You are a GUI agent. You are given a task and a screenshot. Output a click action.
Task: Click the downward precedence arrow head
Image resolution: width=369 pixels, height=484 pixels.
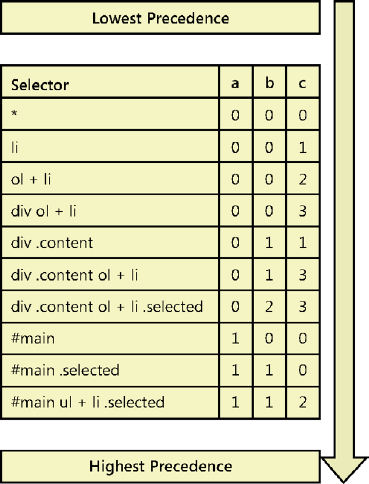[x=344, y=470]
